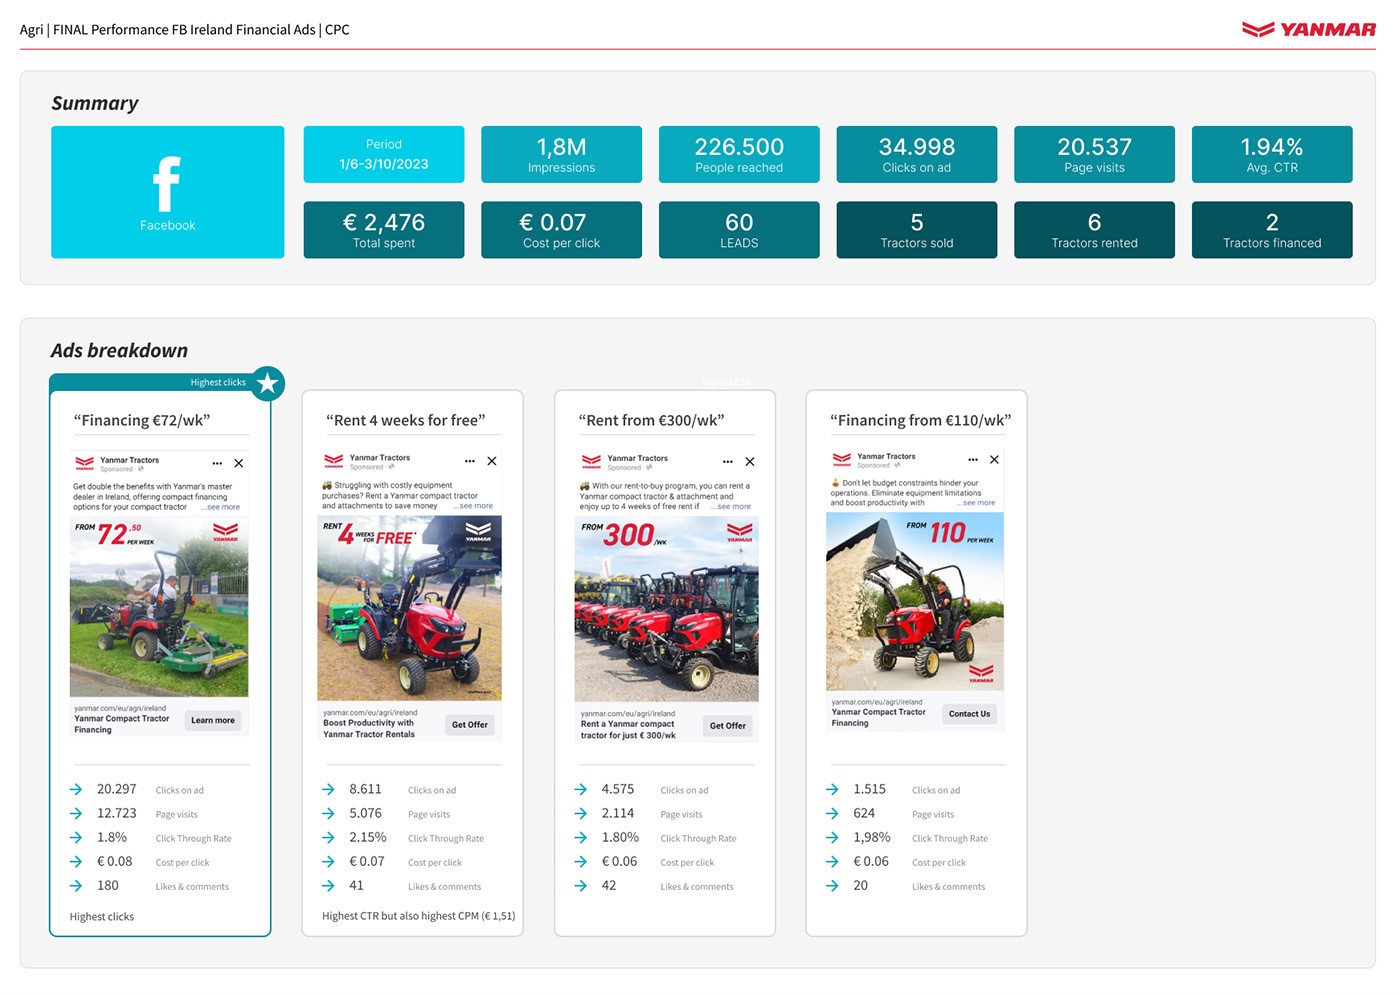Click the Yanmar logo in the header

[1308, 29]
